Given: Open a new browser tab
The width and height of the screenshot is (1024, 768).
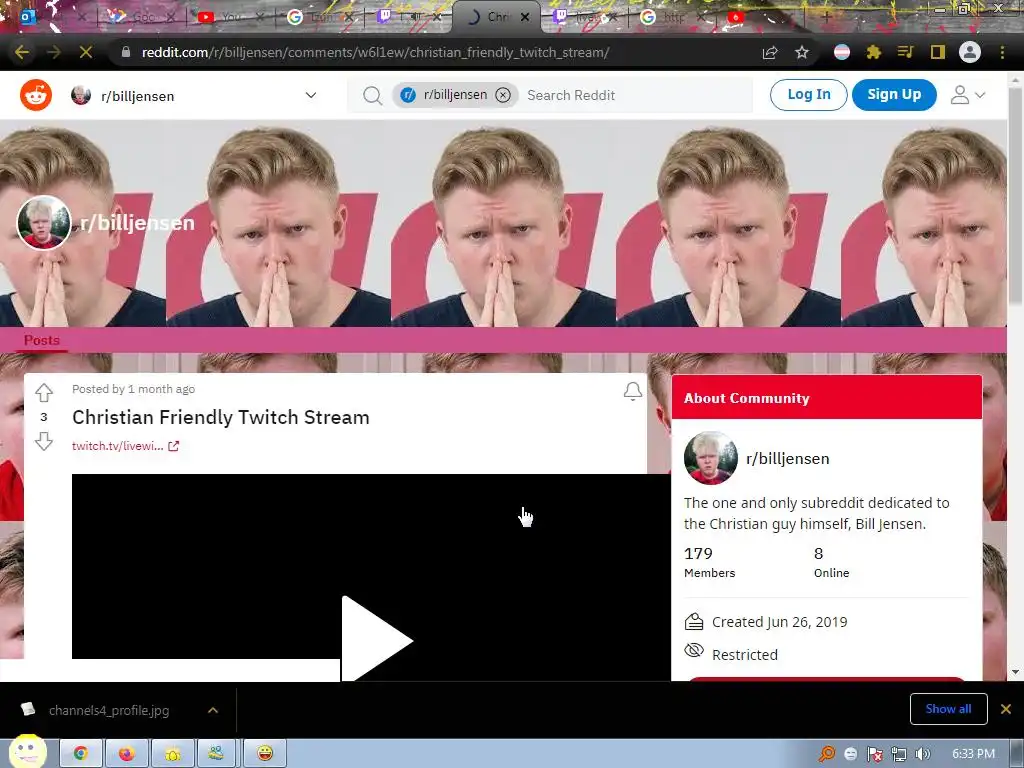Looking at the screenshot, I should coord(826,17).
